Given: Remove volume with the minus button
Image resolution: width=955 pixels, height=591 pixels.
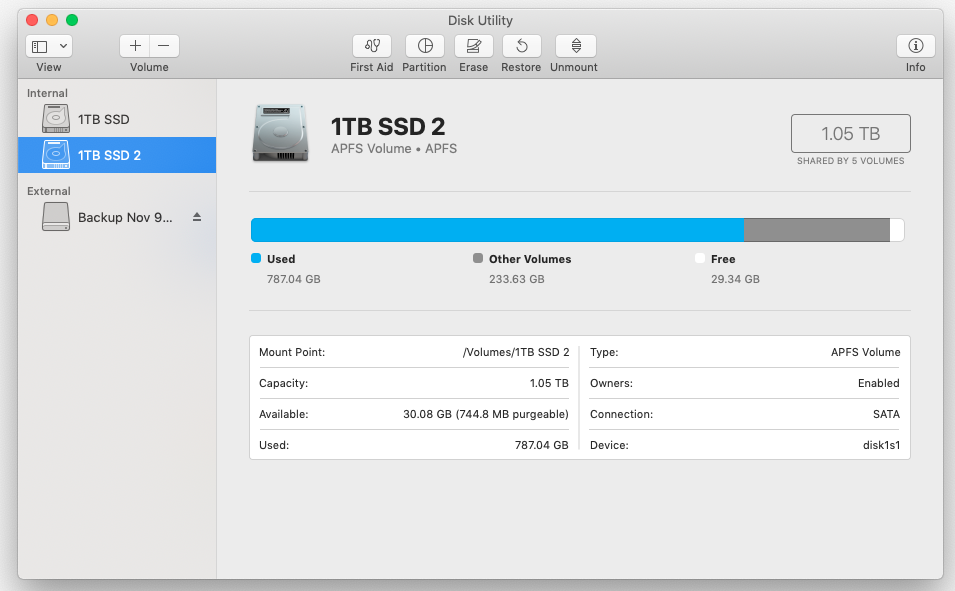Looking at the screenshot, I should 164,46.
